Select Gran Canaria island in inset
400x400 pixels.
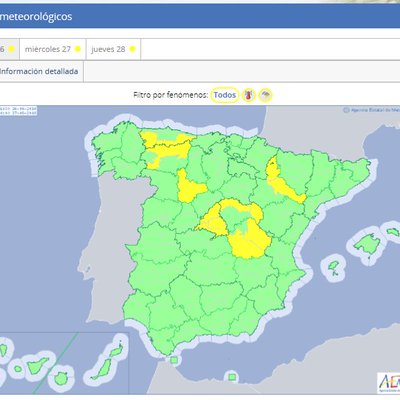coord(61,379)
